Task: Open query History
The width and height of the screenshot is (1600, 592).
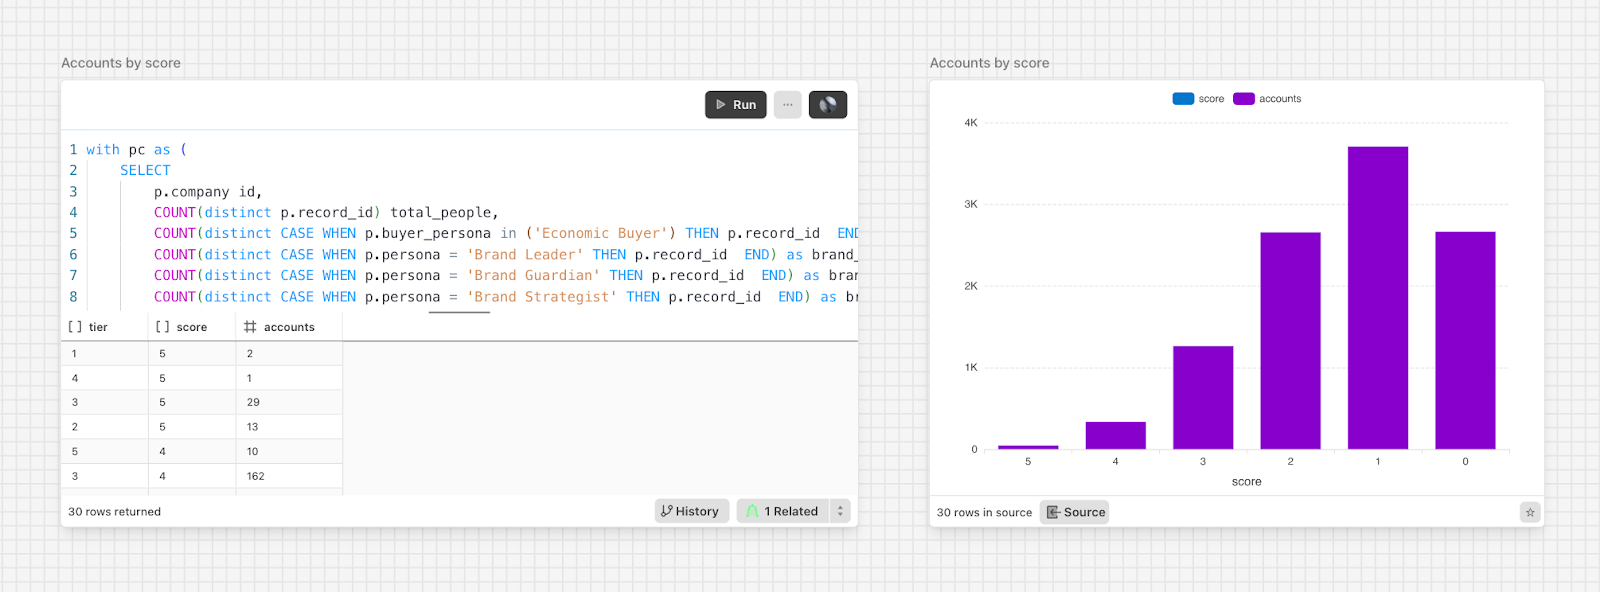Action: pyautogui.click(x=692, y=511)
